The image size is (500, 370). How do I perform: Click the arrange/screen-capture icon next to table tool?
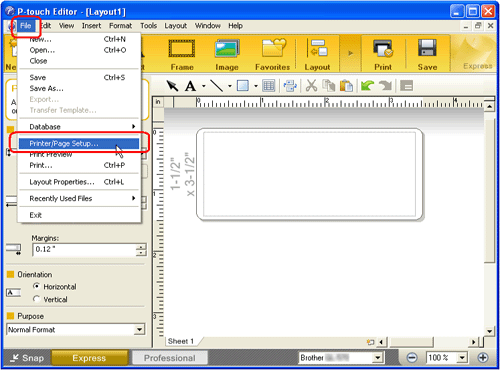(290, 86)
